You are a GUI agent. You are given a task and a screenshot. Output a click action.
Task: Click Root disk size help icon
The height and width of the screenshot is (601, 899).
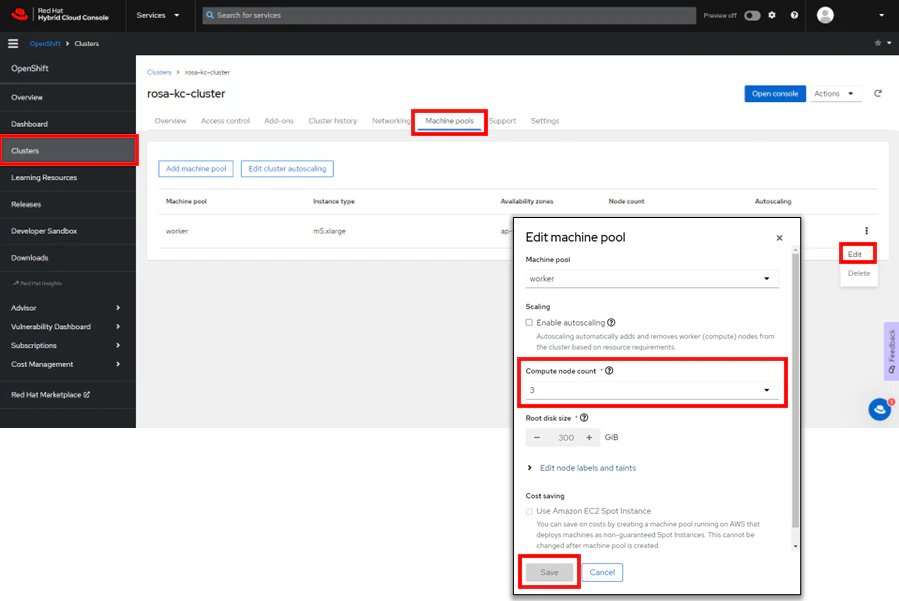point(584,417)
